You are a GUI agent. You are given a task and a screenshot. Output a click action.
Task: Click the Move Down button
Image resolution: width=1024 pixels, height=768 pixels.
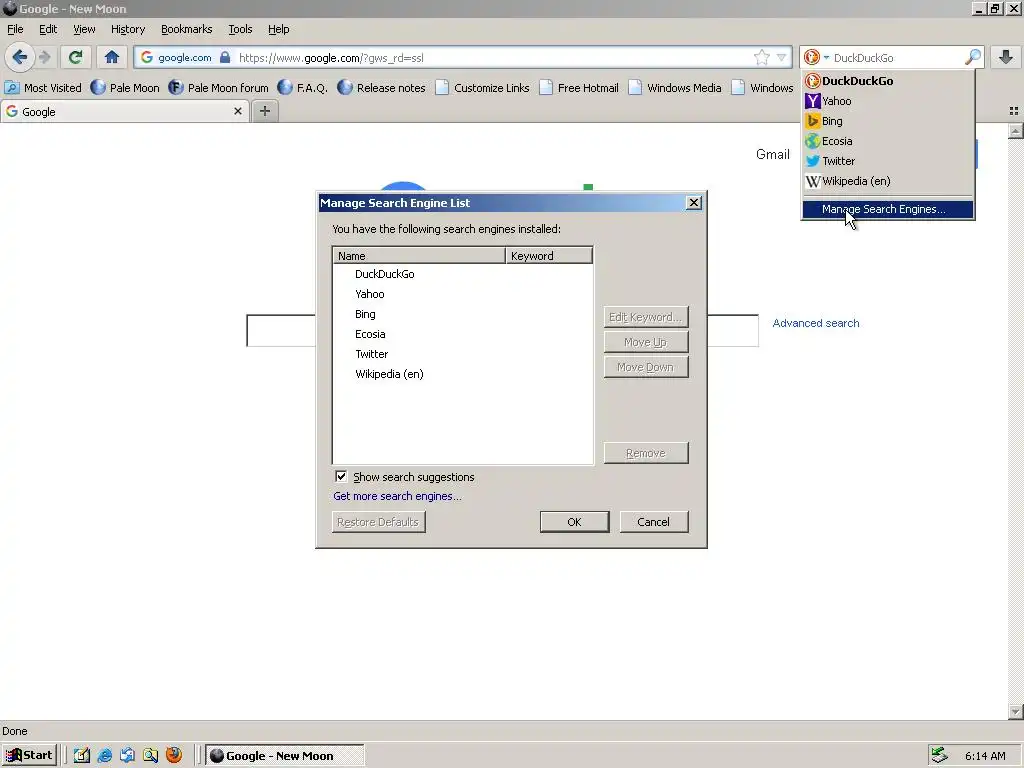[646, 367]
